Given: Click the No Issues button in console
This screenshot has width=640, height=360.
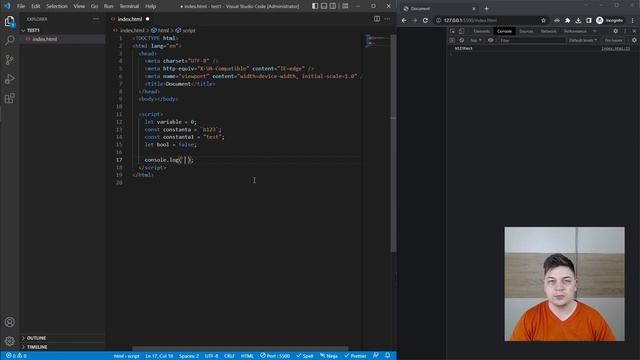Looking at the screenshot, I should pos(613,40).
